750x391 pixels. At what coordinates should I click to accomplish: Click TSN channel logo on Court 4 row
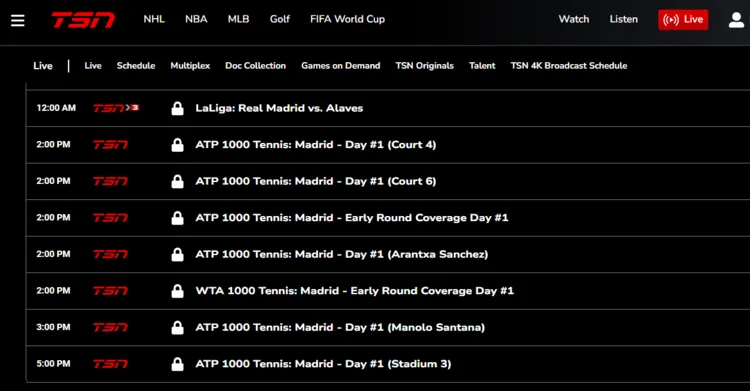[x=110, y=145]
